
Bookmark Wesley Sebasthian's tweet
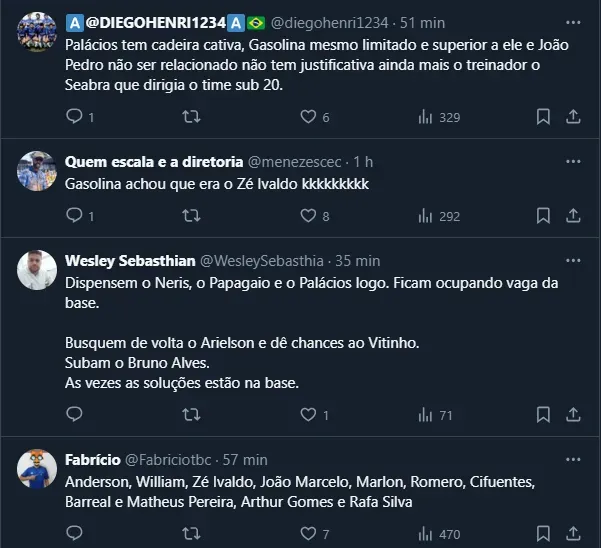click(x=543, y=414)
